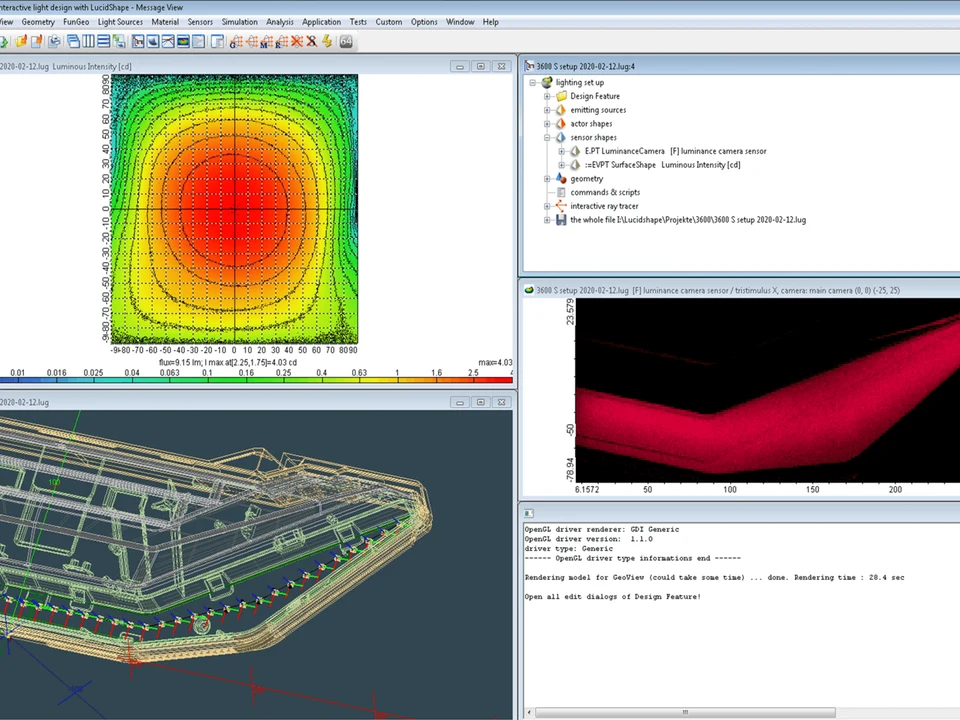Click the message window horizontal scrollbar

point(684,712)
